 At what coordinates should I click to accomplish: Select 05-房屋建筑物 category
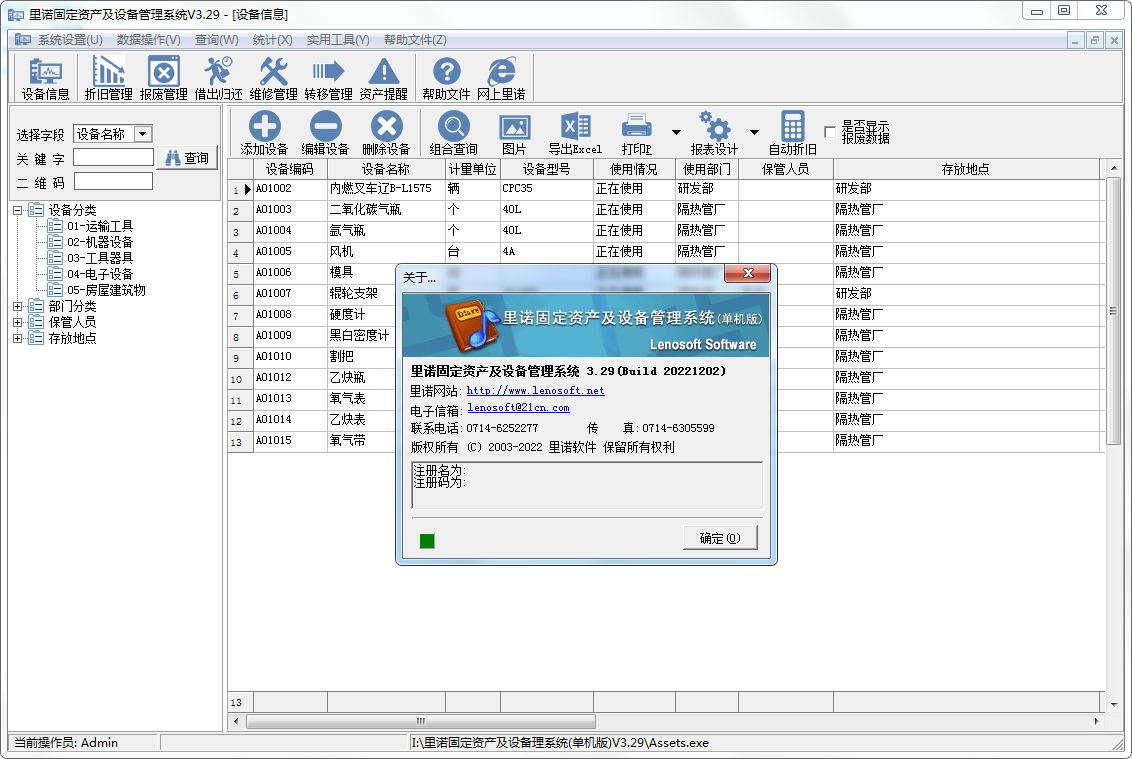pos(106,290)
